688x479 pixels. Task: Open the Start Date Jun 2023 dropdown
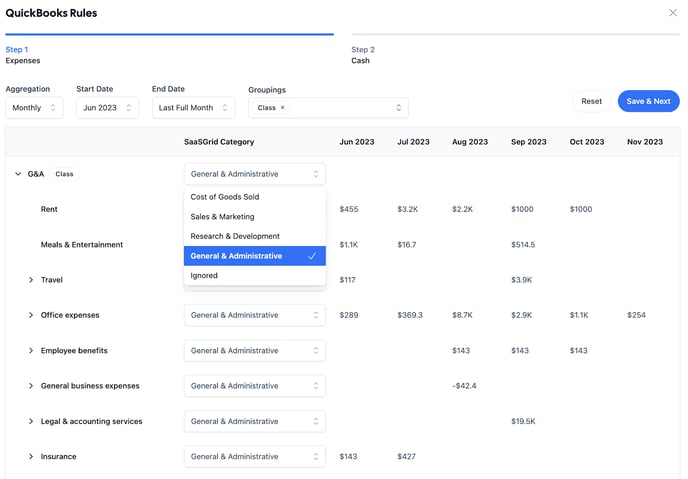pyautogui.click(x=107, y=108)
